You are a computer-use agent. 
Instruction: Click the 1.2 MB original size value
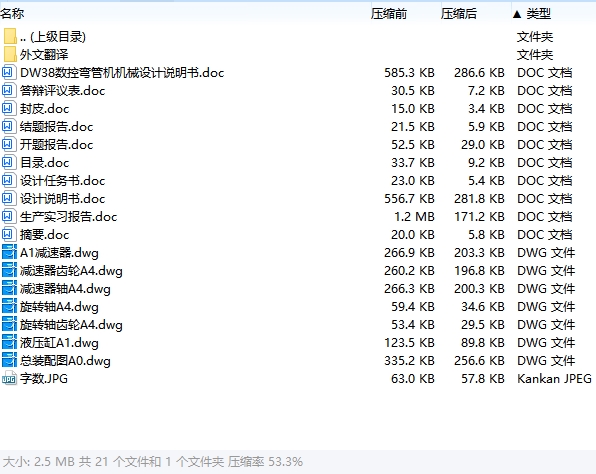pos(414,217)
